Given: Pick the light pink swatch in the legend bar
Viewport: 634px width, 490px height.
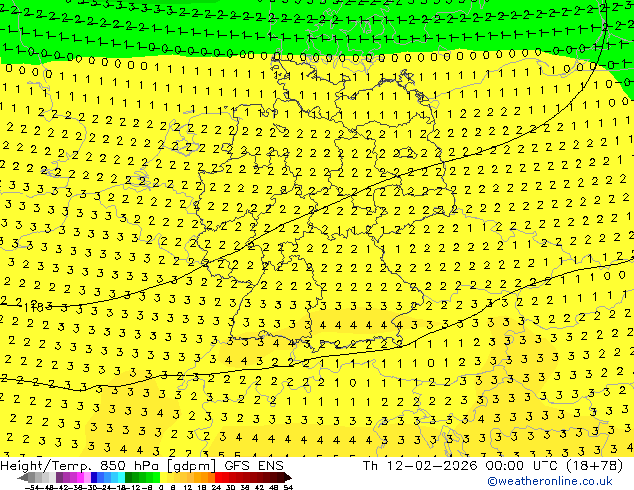Looking at the screenshot, I should pos(87,477).
